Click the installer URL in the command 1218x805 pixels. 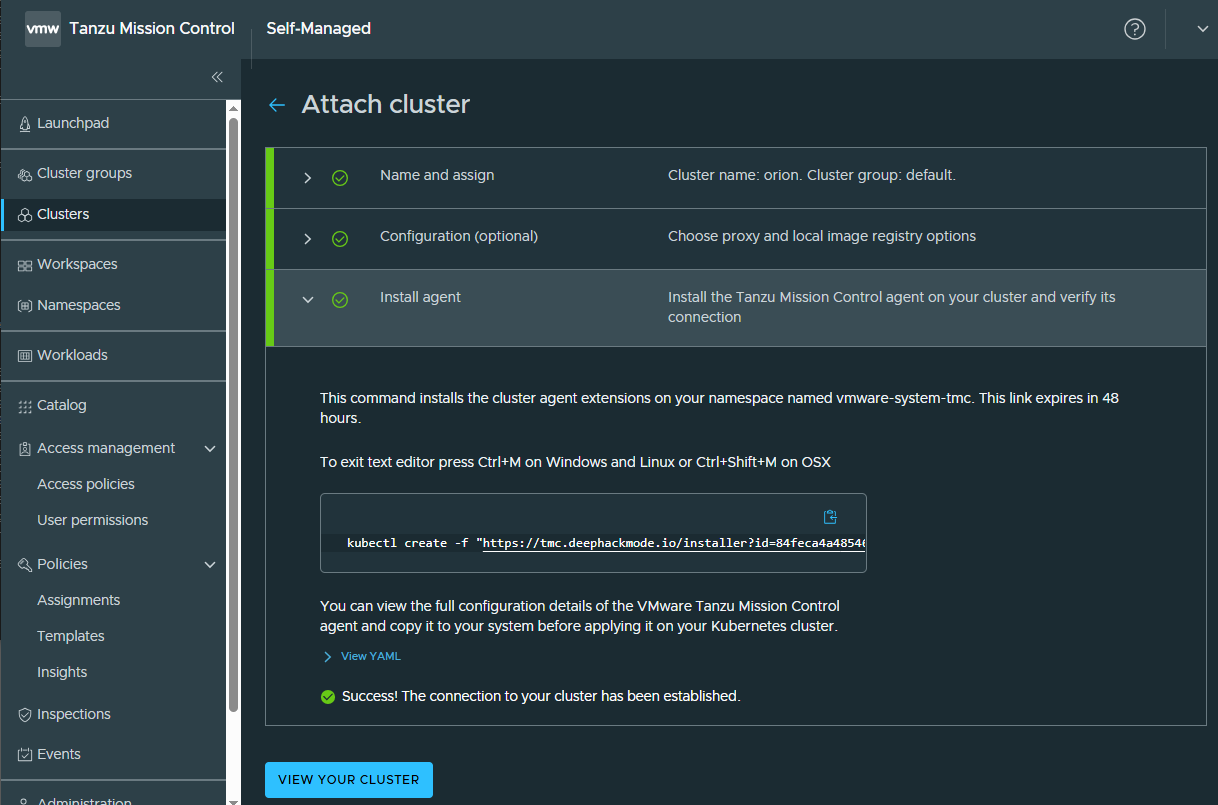tap(674, 544)
